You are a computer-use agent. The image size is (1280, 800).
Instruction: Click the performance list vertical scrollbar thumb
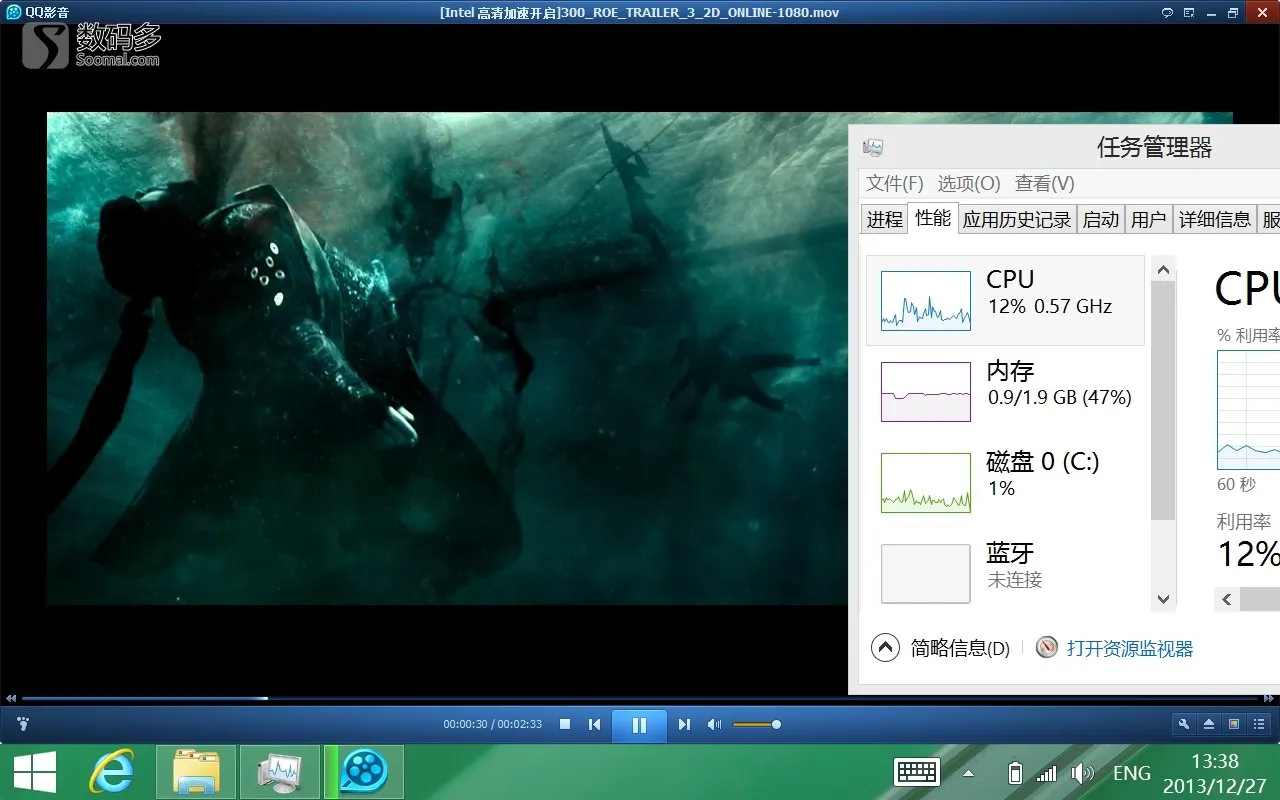click(x=1163, y=400)
